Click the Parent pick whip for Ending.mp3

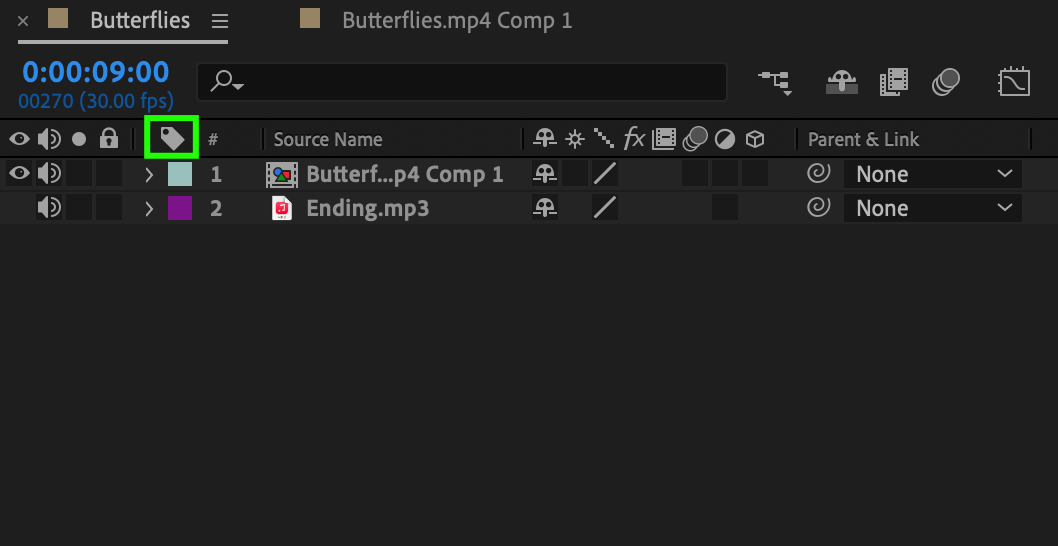(818, 208)
